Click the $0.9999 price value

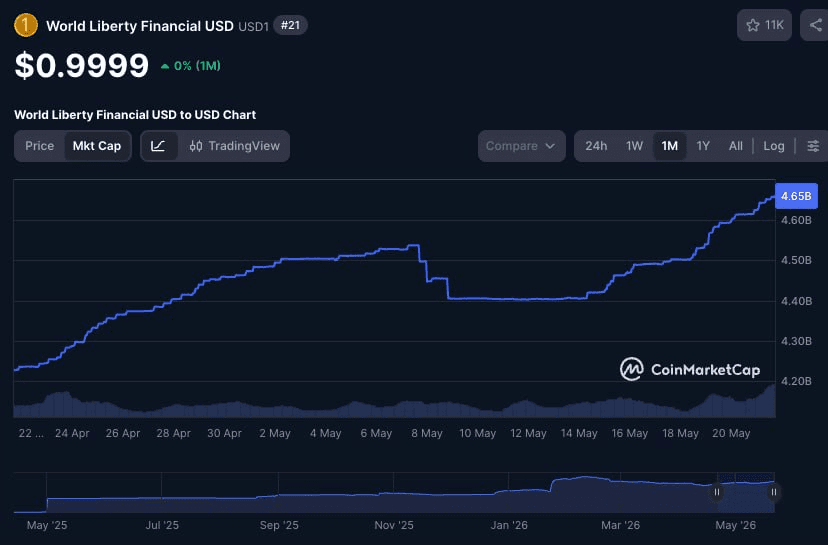(82, 65)
